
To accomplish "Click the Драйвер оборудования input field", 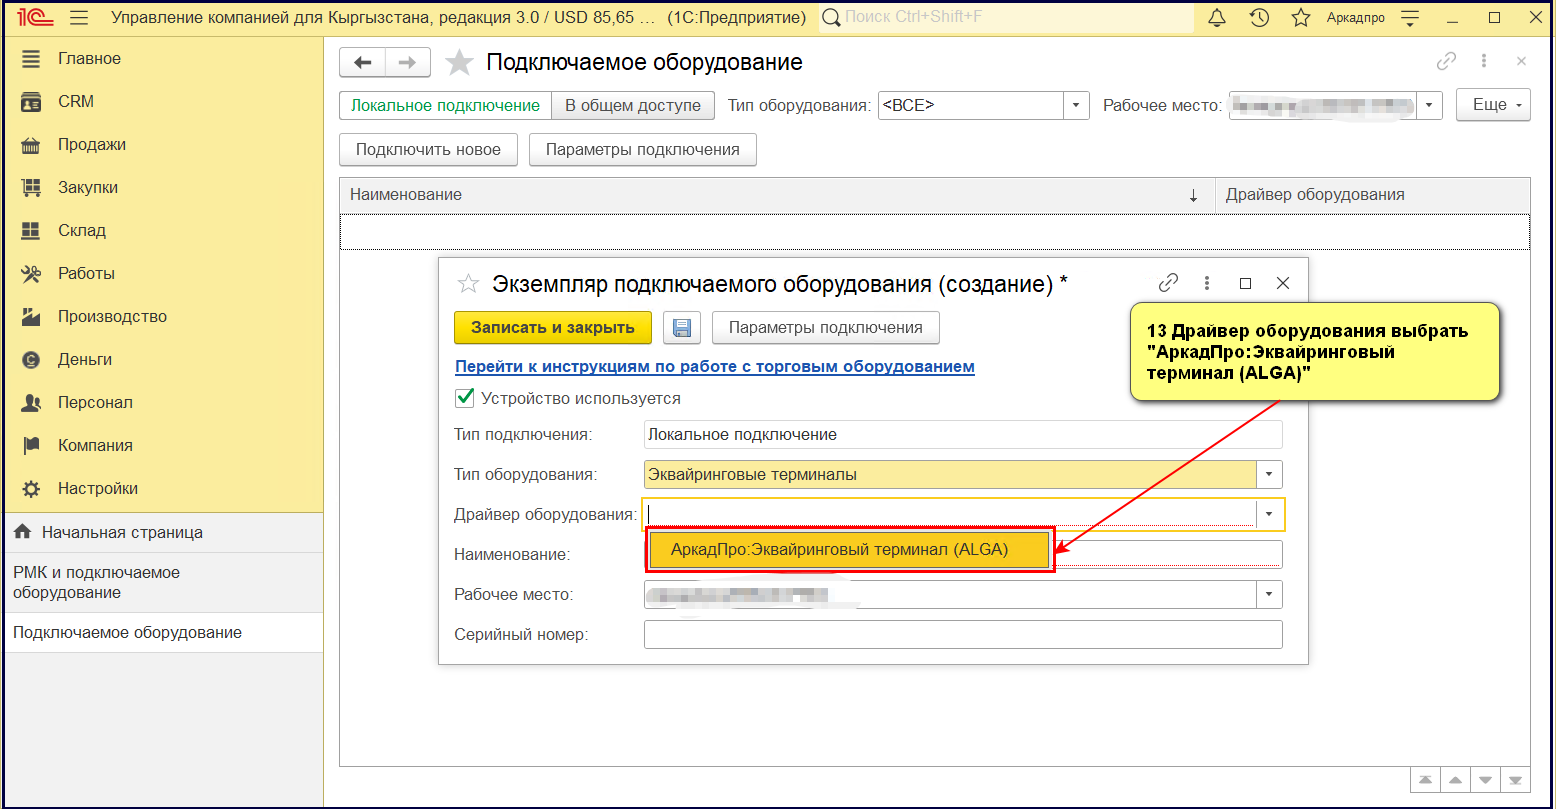I will click(950, 514).
